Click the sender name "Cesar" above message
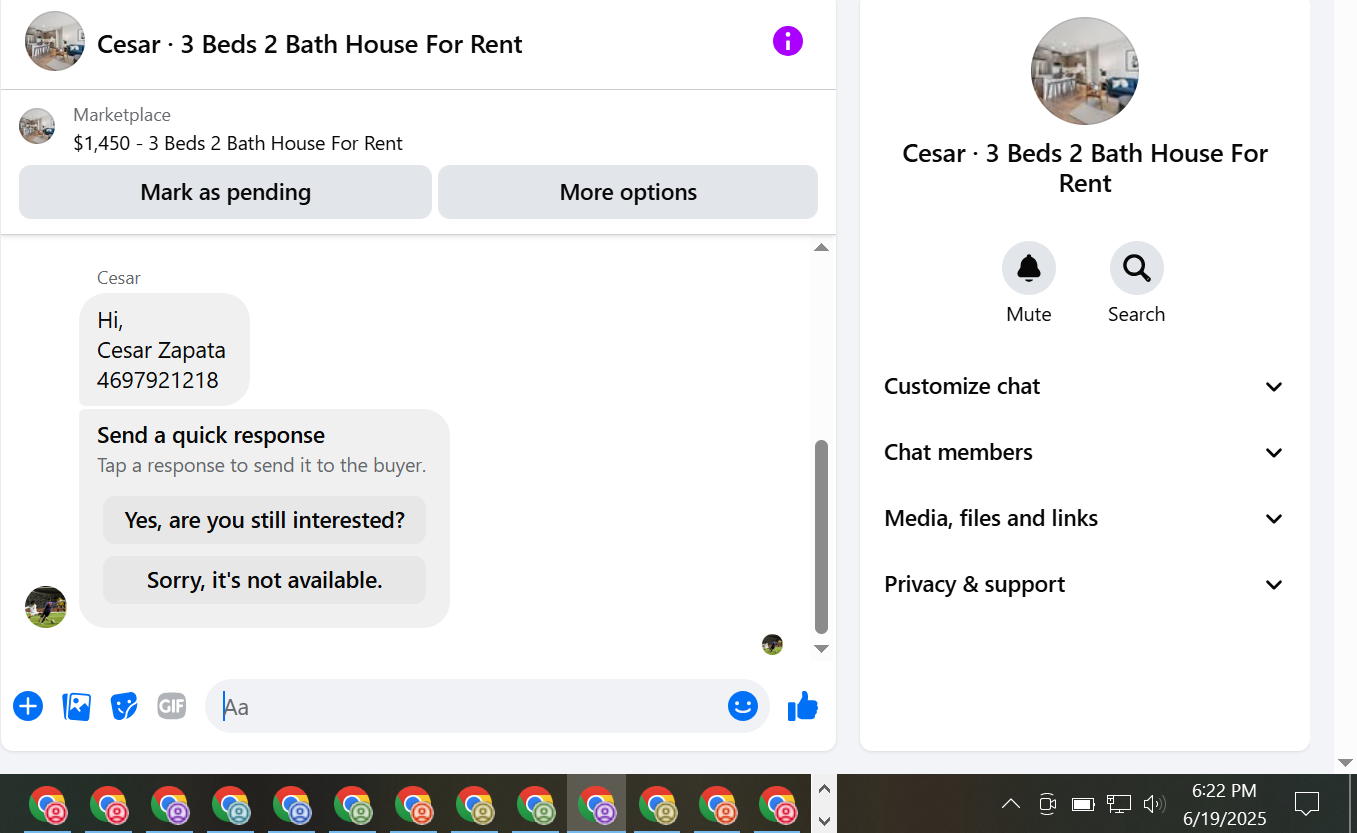The width and height of the screenshot is (1357, 833). pos(119,277)
